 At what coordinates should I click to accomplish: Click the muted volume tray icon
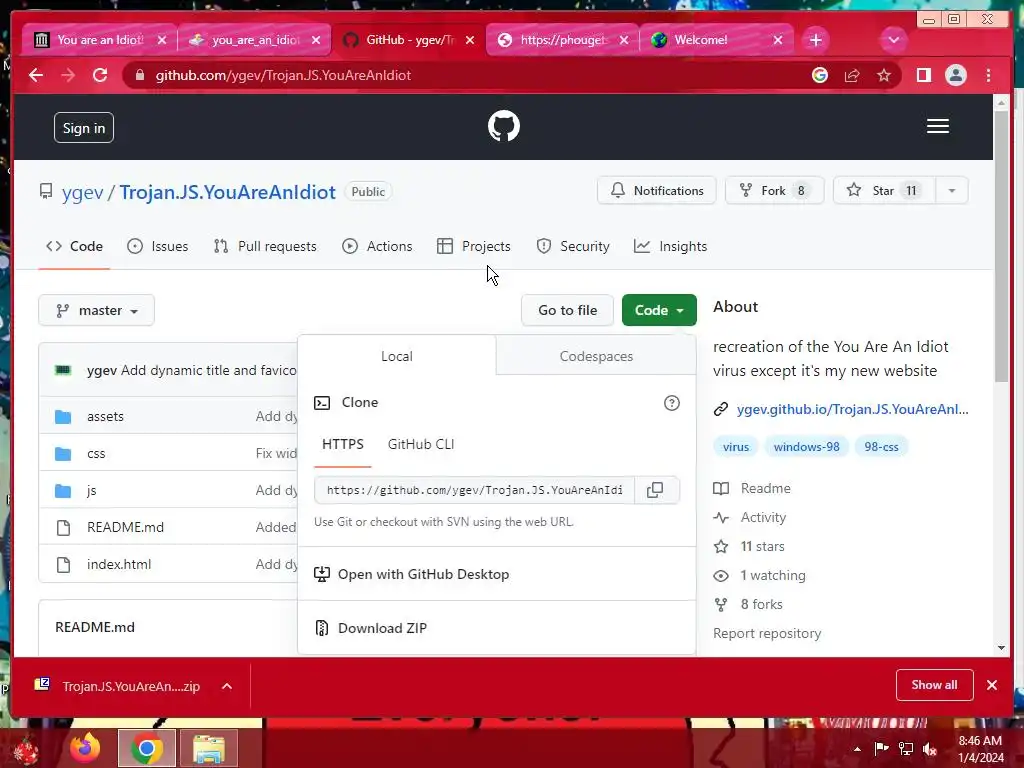929,749
